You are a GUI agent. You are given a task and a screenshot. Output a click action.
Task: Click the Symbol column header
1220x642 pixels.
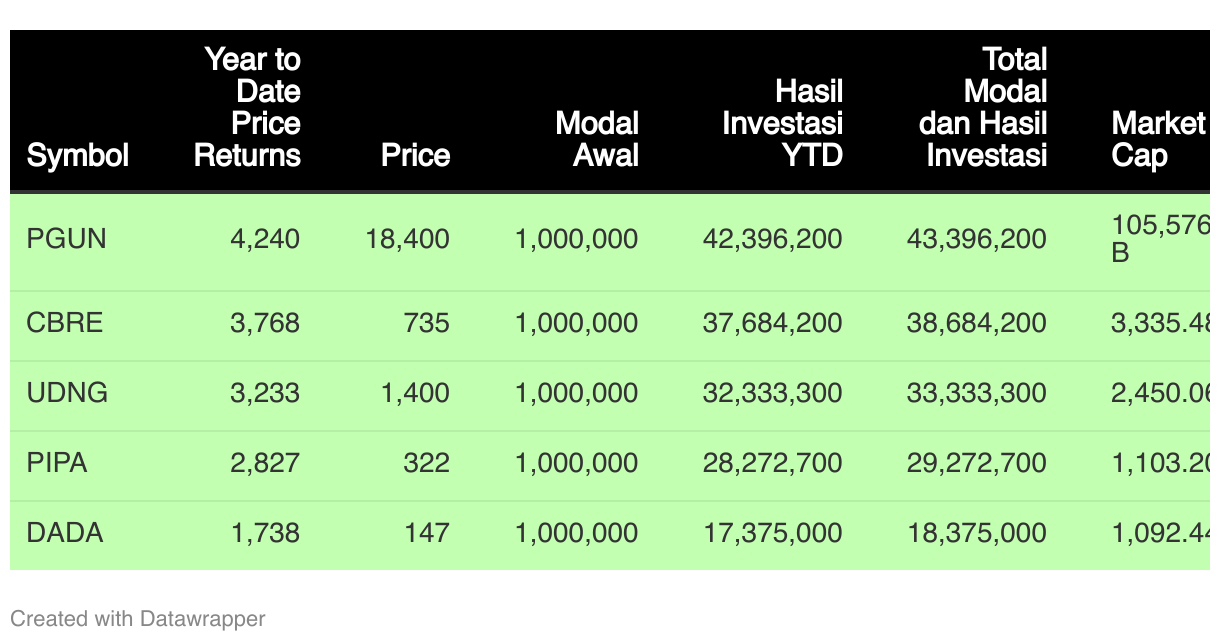[78, 155]
